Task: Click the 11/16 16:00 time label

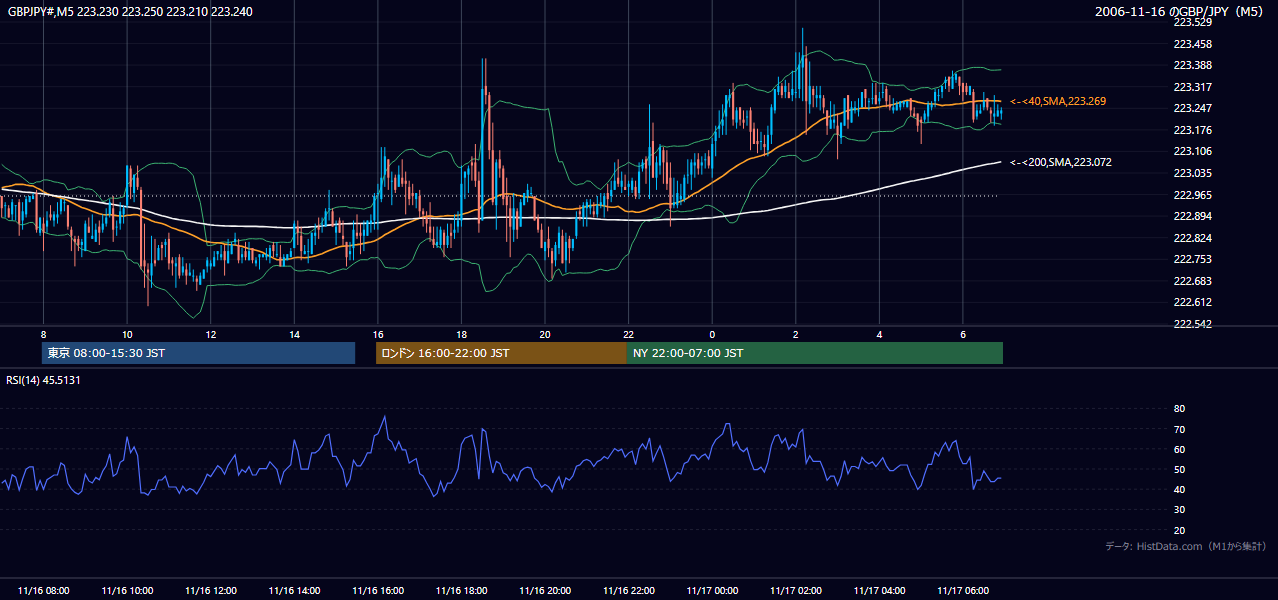Action: click(x=378, y=591)
